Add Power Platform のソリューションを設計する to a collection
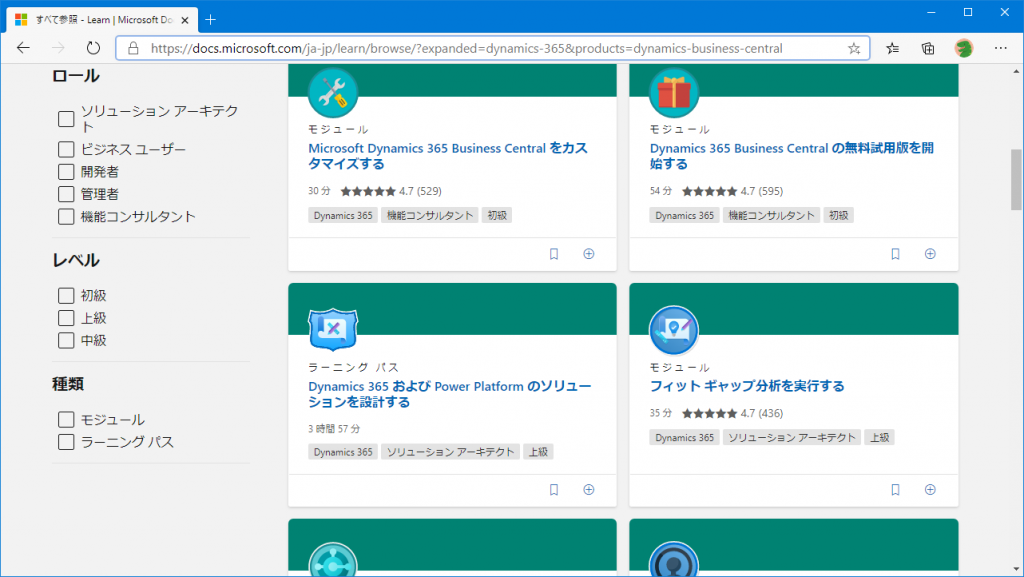Viewport: 1024px width, 577px height. (588, 490)
